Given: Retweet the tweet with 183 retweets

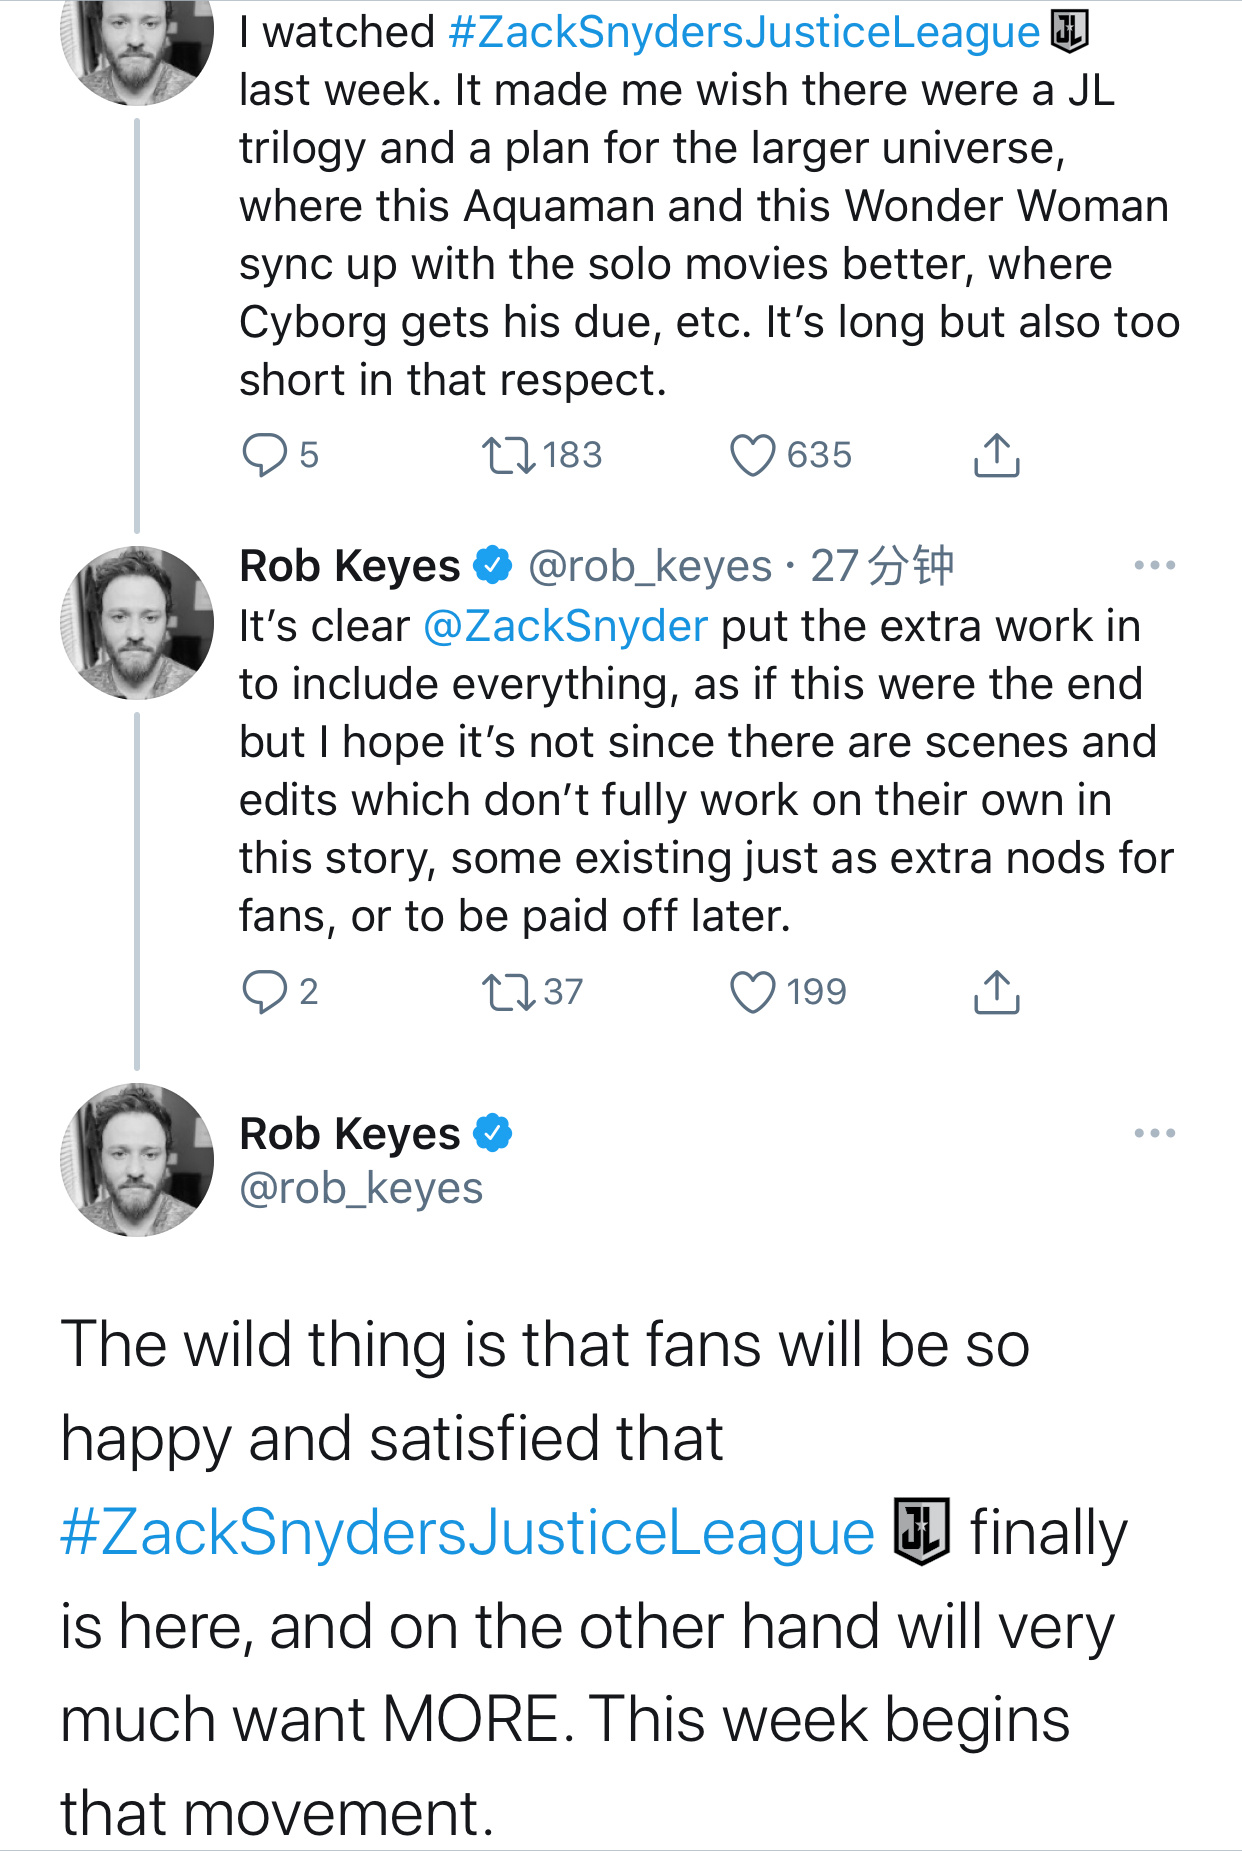Looking at the screenshot, I should pyautogui.click(x=509, y=455).
